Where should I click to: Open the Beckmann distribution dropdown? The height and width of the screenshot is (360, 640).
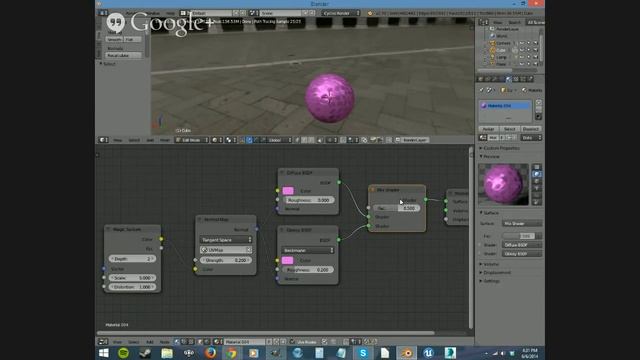308,250
